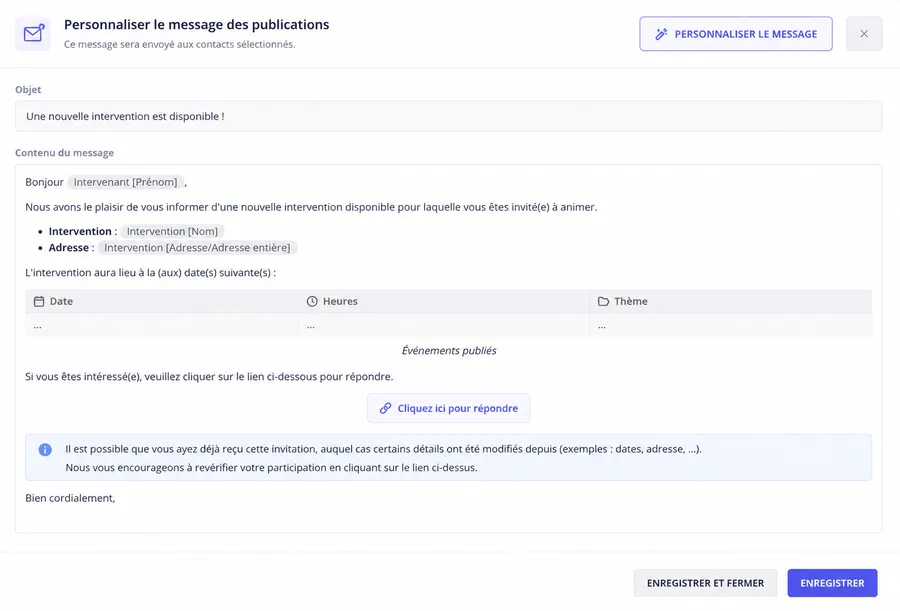The width and height of the screenshot is (900, 611).
Task: Click the Événements publiés caption
Action: click(449, 350)
